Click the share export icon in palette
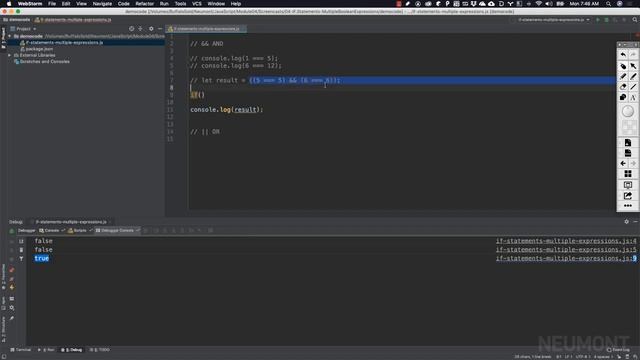 point(628,196)
